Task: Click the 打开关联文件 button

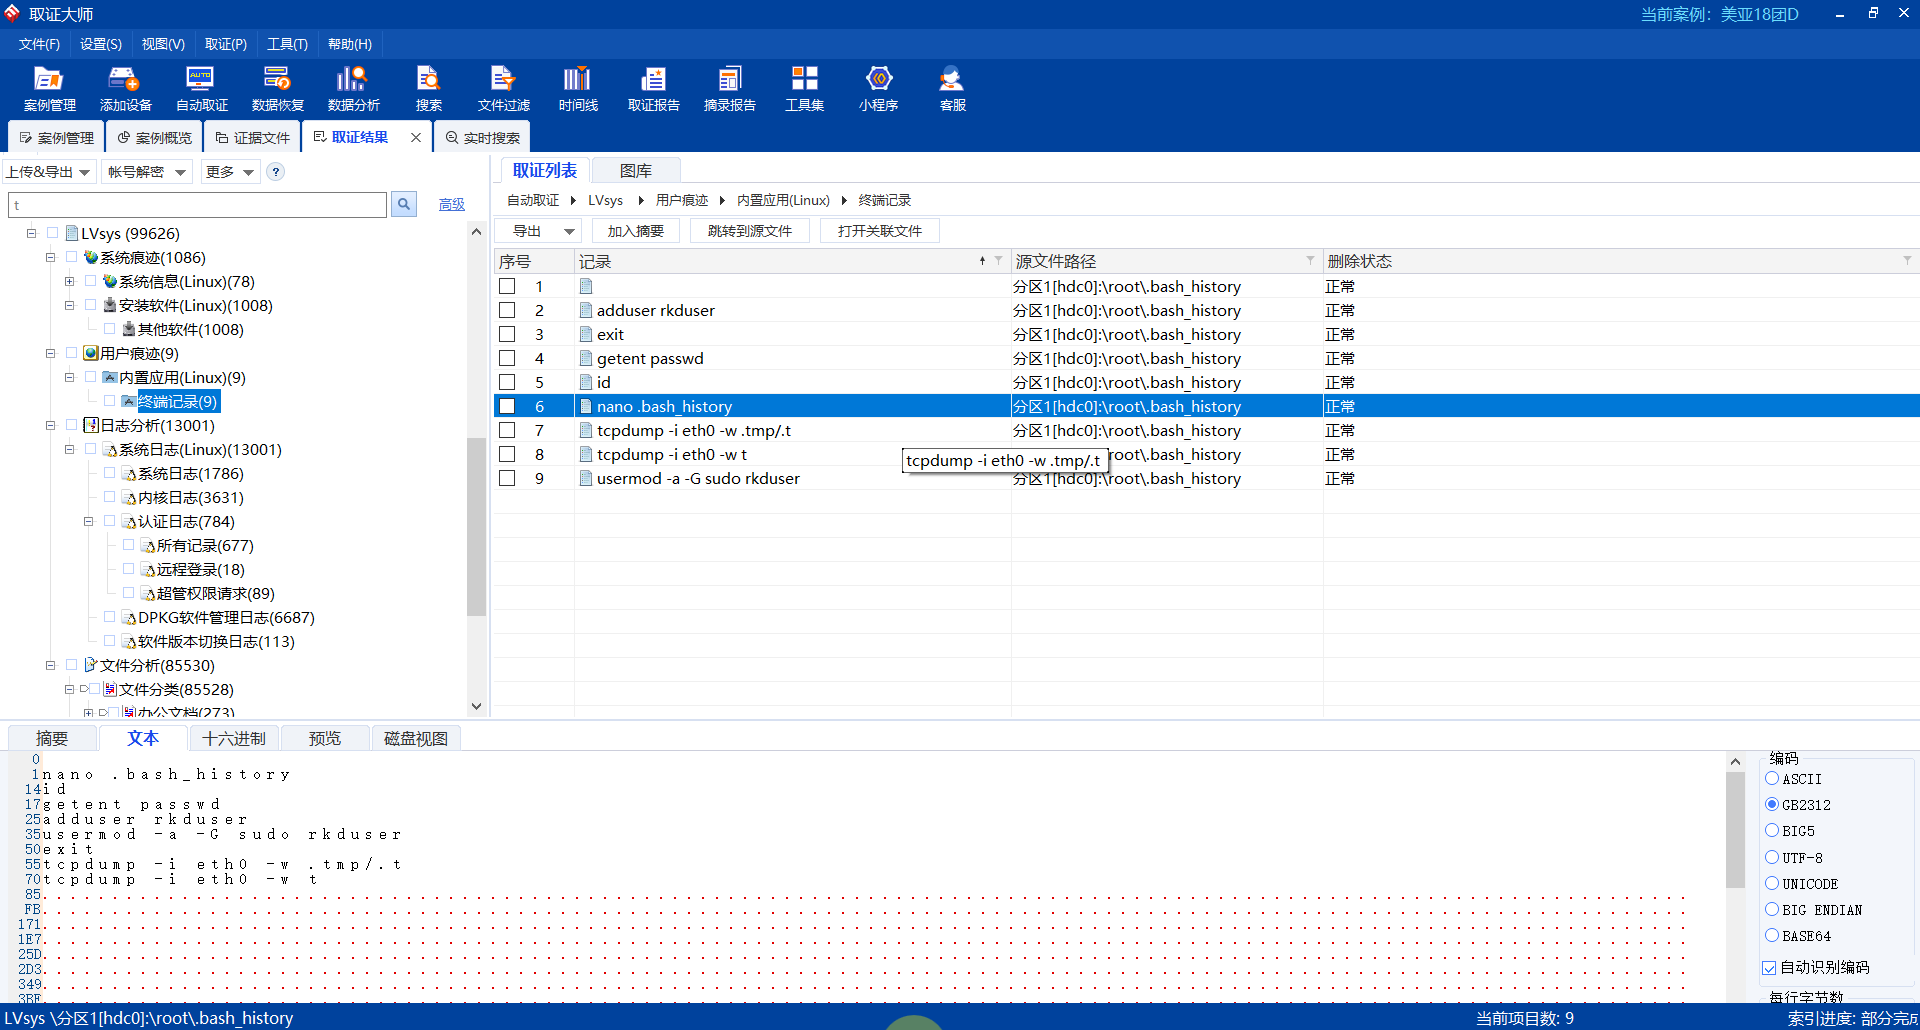Action: coord(880,231)
